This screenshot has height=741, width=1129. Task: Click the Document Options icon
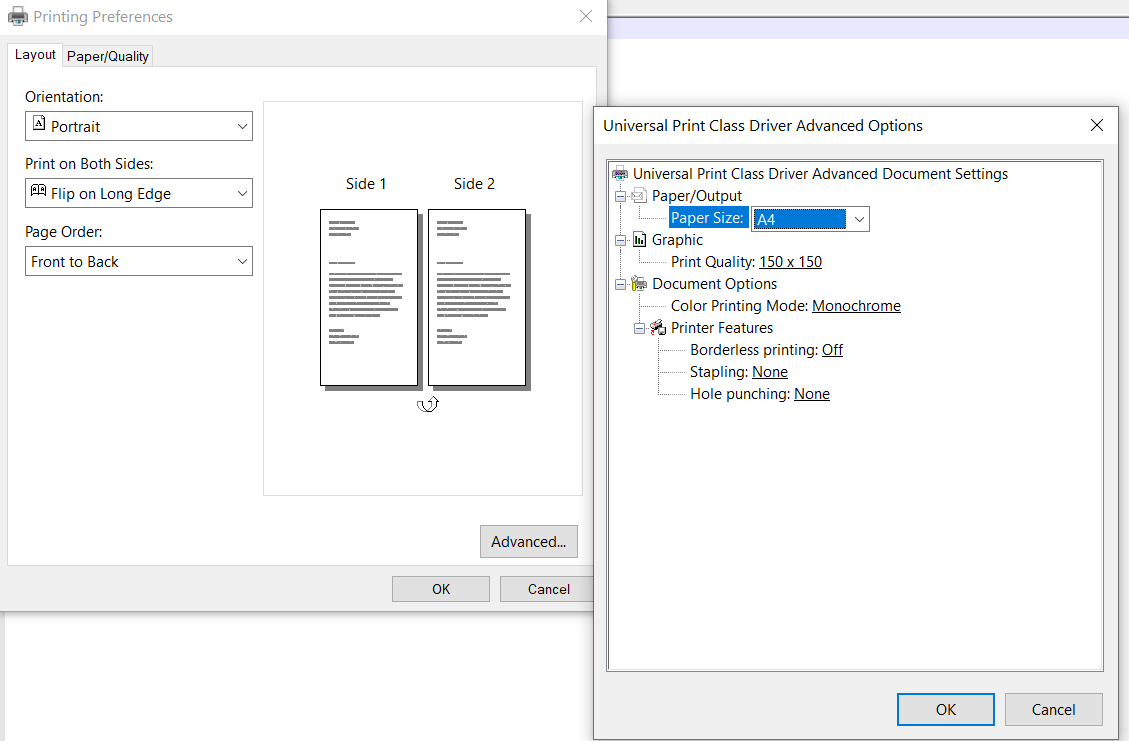coord(640,284)
